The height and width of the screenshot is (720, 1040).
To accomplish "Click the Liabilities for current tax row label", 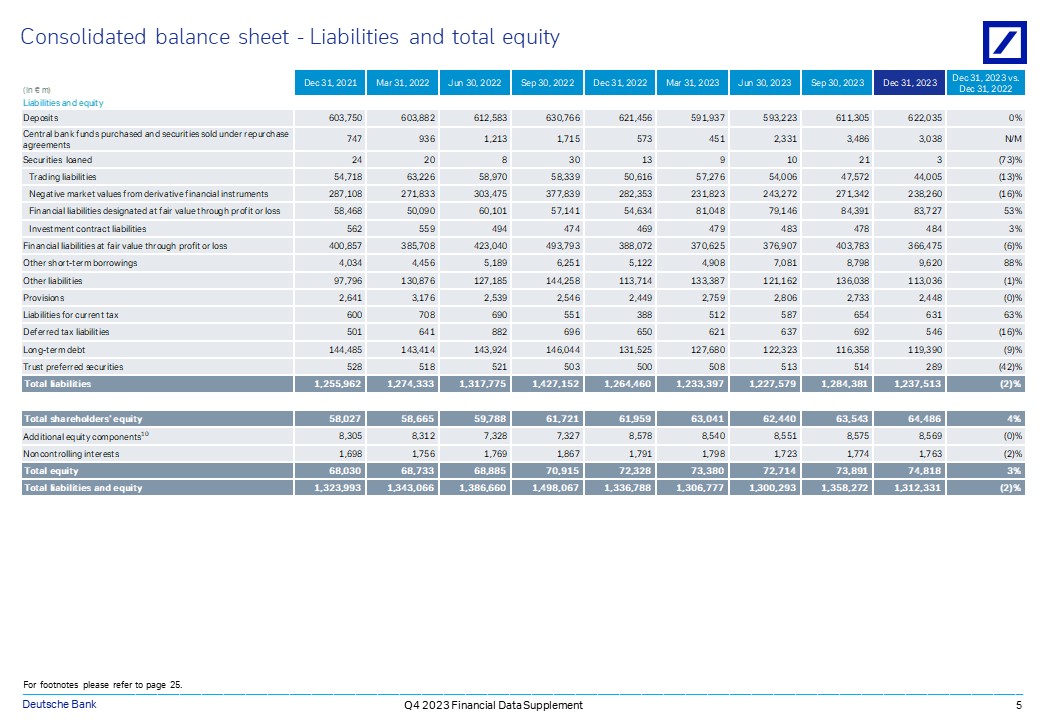I will pyautogui.click(x=71, y=315).
